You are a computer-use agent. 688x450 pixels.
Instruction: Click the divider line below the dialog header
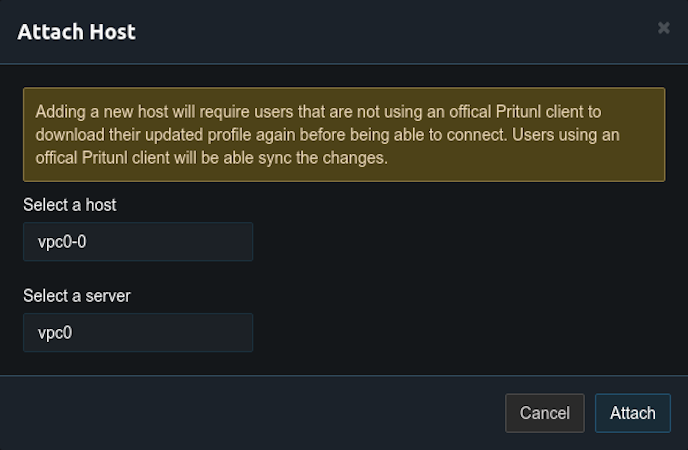coord(344,64)
